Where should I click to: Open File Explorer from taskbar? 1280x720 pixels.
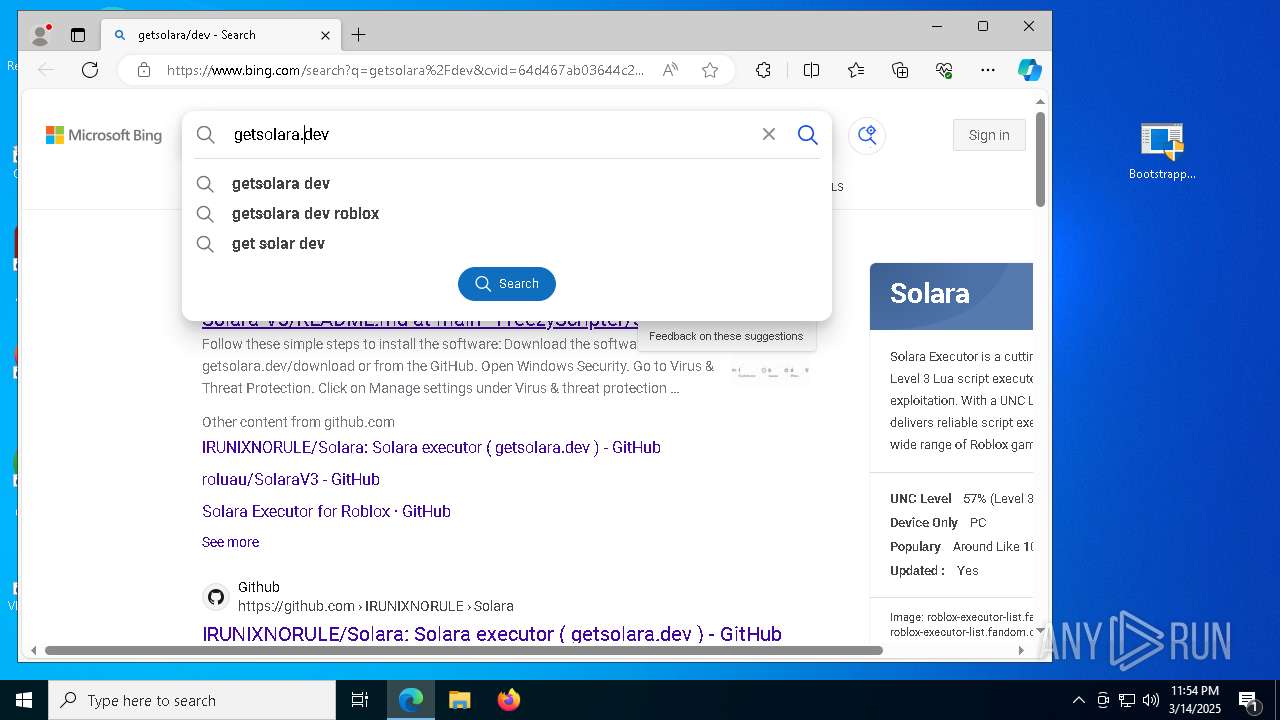(459, 700)
